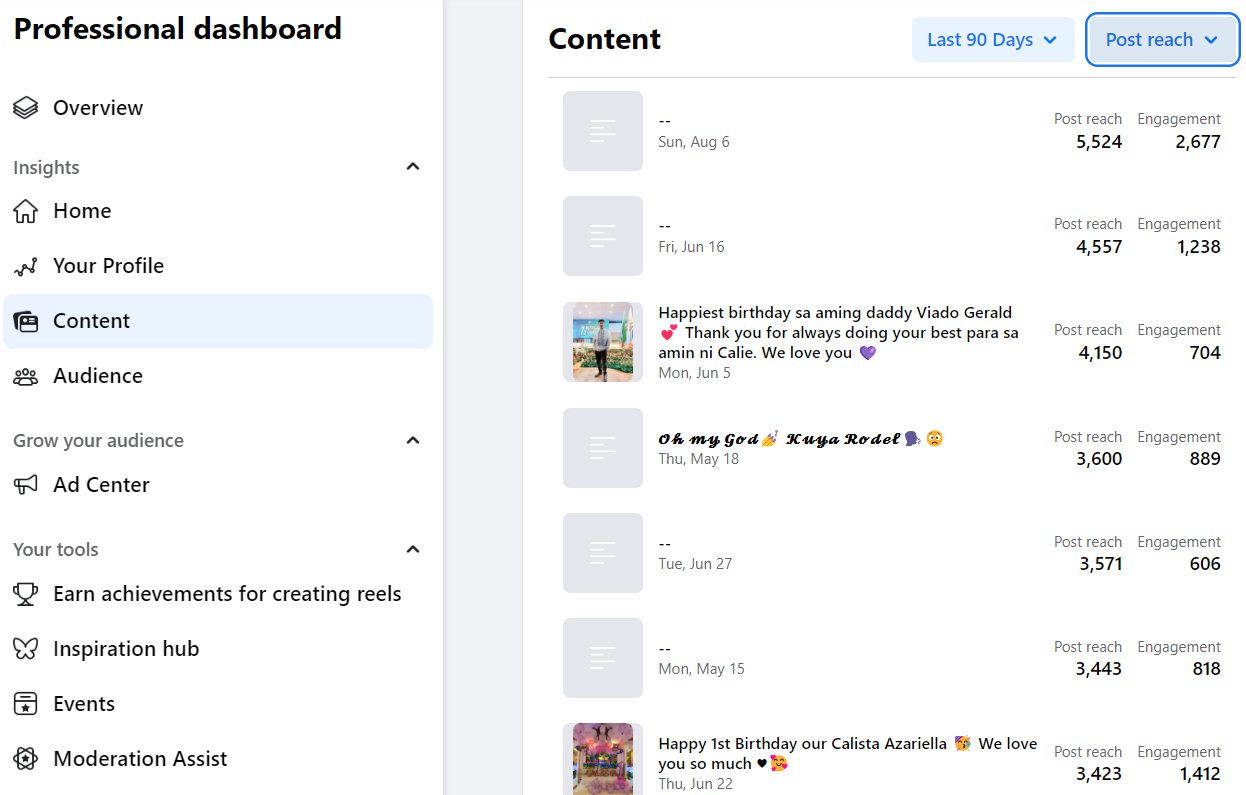Click the 'Mon, Jun 5' date
This screenshot has width=1246, height=795.
[694, 373]
